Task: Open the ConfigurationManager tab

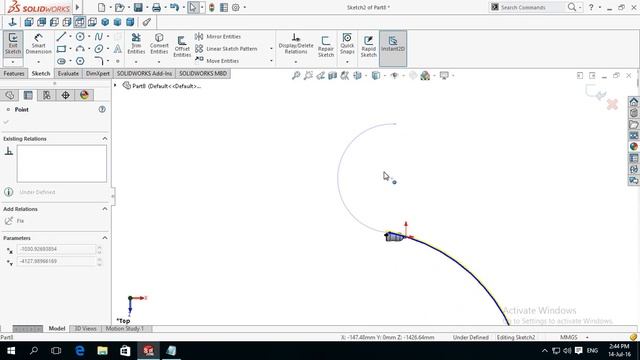Action: pos(47,96)
